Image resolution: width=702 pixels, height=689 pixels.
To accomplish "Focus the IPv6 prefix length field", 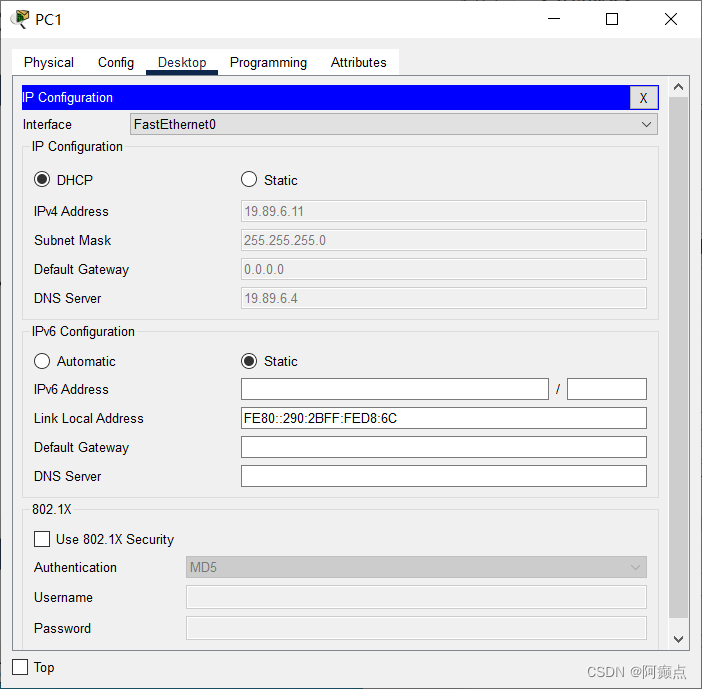I will tap(607, 389).
